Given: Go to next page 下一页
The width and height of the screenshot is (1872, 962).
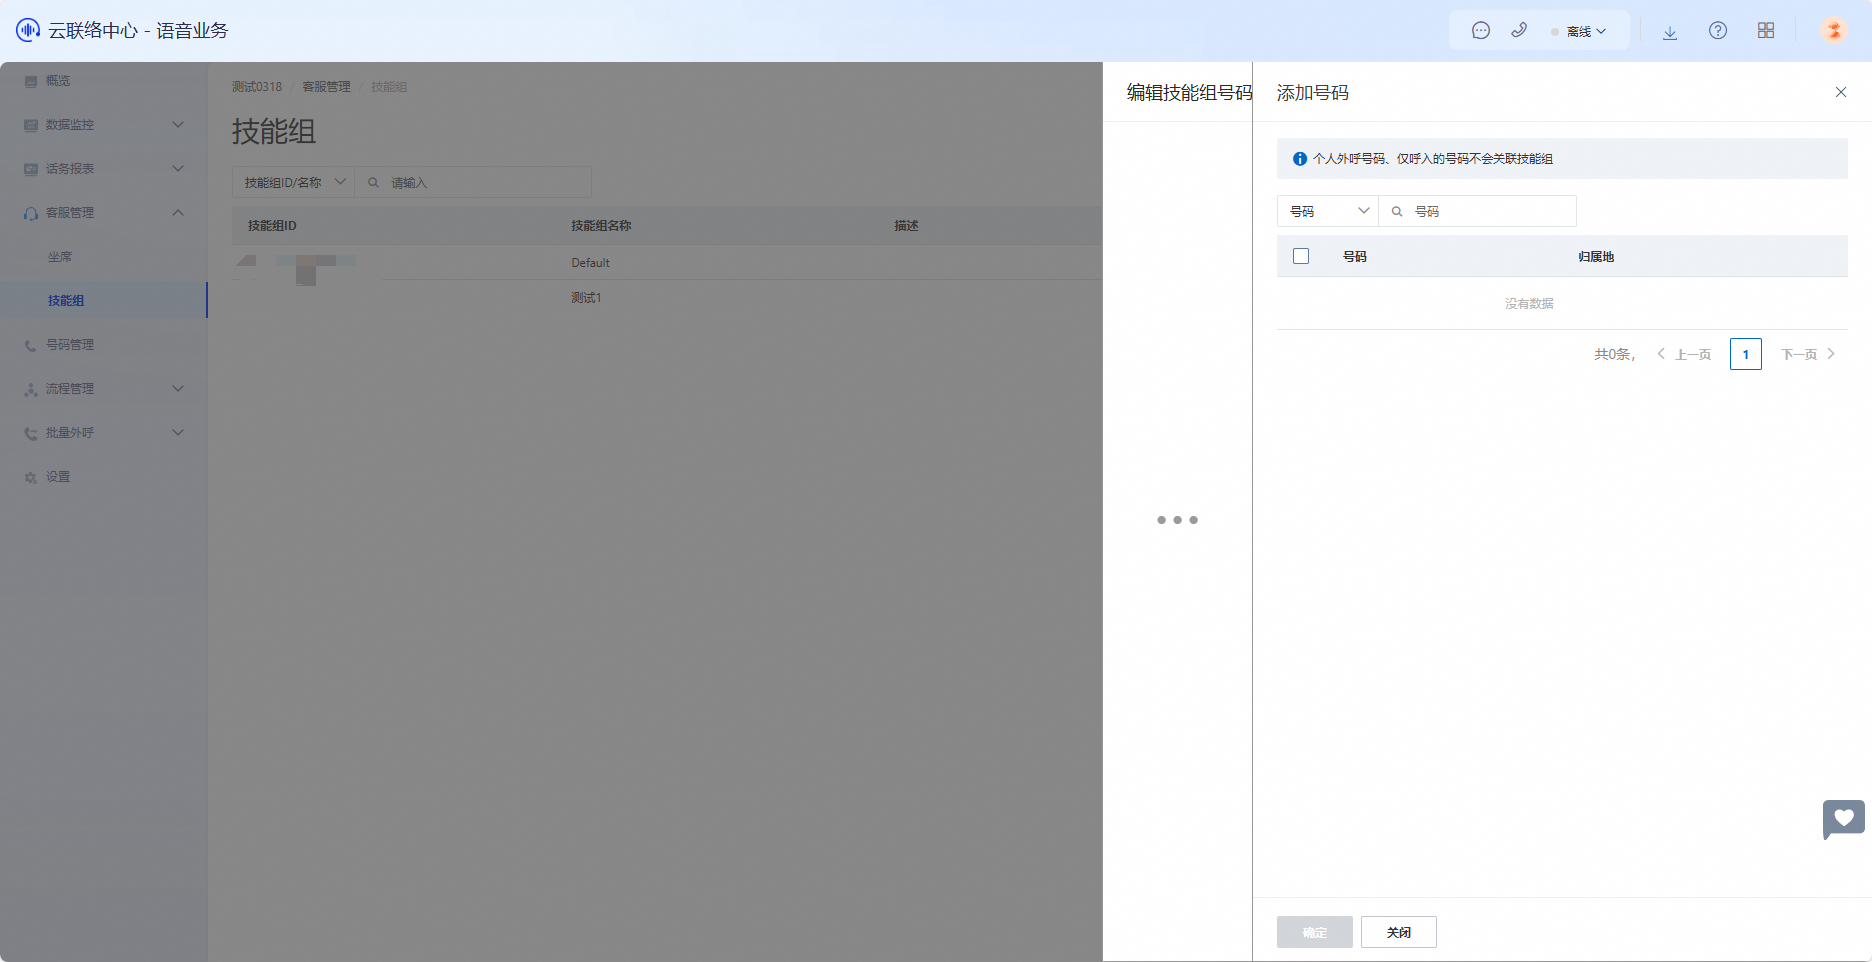Looking at the screenshot, I should [x=1808, y=354].
